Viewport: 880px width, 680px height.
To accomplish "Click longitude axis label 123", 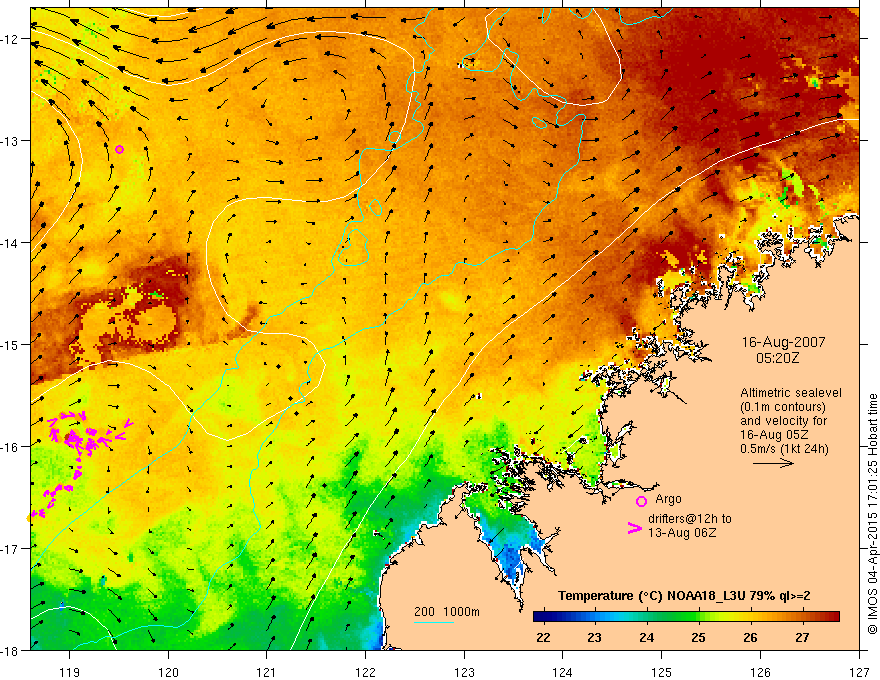I will [464, 672].
